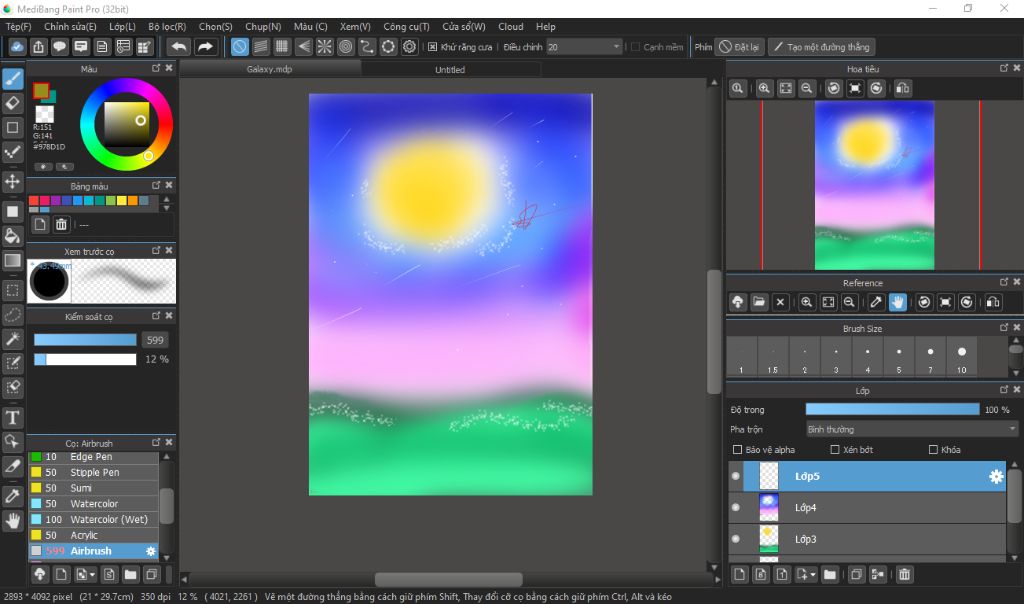Viewport: 1024px width, 604px height.
Task: Open snap settings gear in toolbar
Action: pyautogui.click(x=409, y=47)
